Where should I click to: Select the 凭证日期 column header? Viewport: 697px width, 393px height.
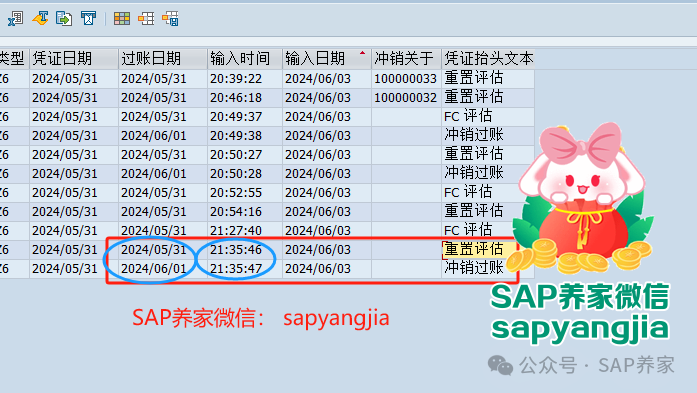[74, 58]
